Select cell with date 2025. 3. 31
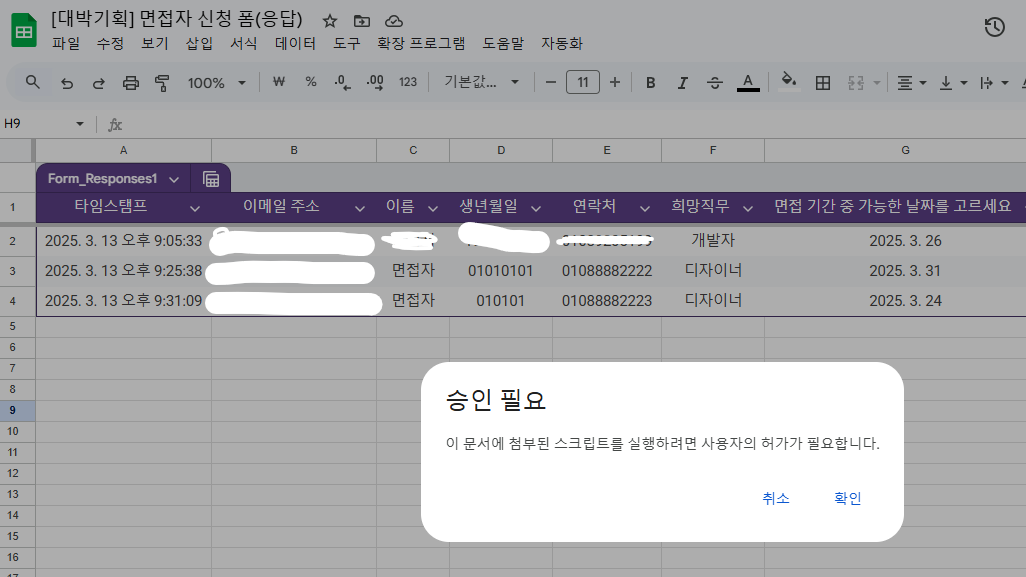Image resolution: width=1026 pixels, height=577 pixels. 905,271
